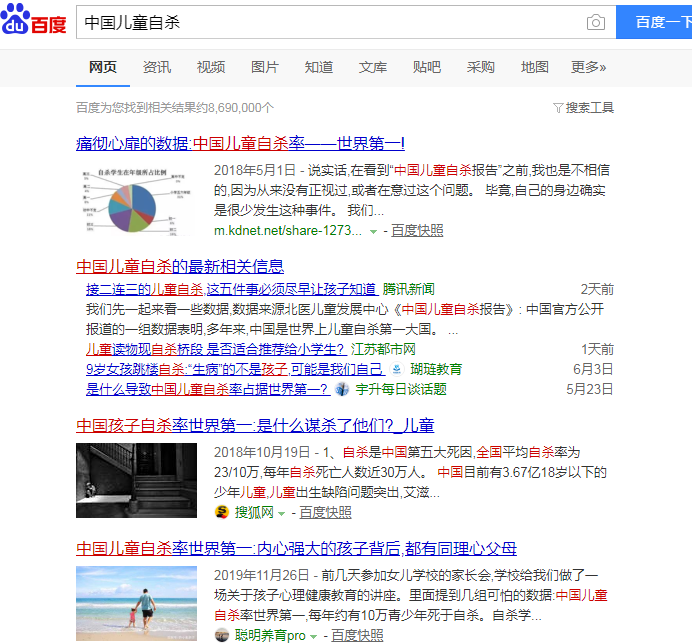Viewport: 692px width, 644px height.
Task: Click the 瑚琏教育 source icon
Action: click(397, 369)
